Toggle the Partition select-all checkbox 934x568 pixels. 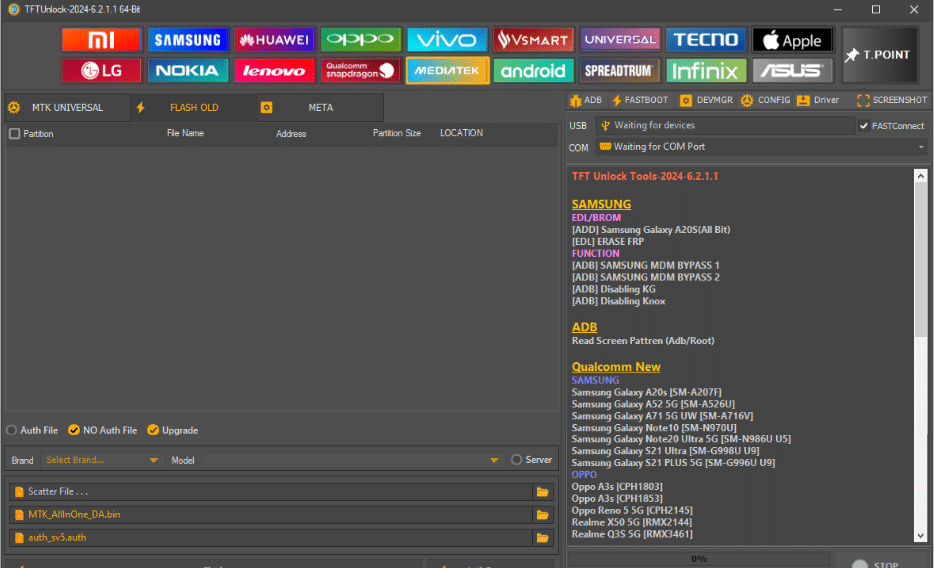15,134
